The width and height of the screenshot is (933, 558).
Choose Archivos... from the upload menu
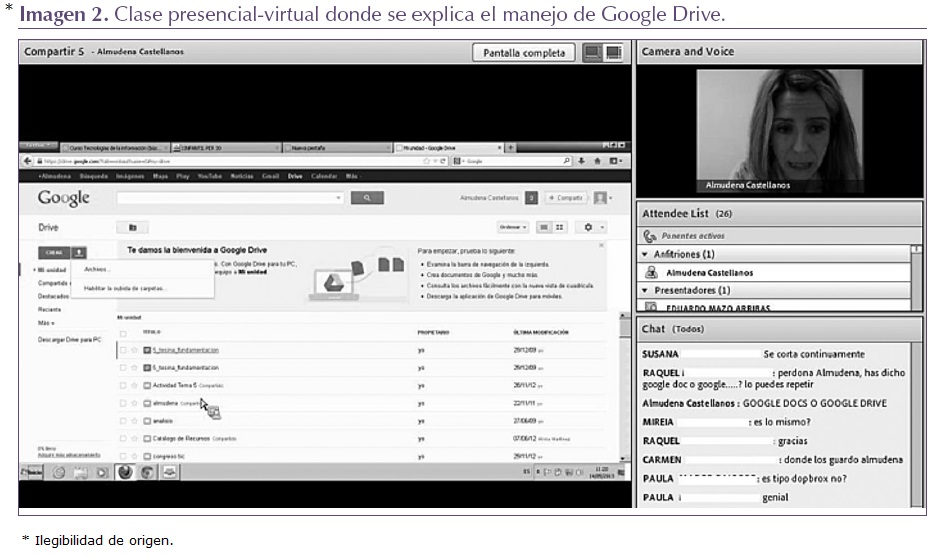[x=98, y=270]
